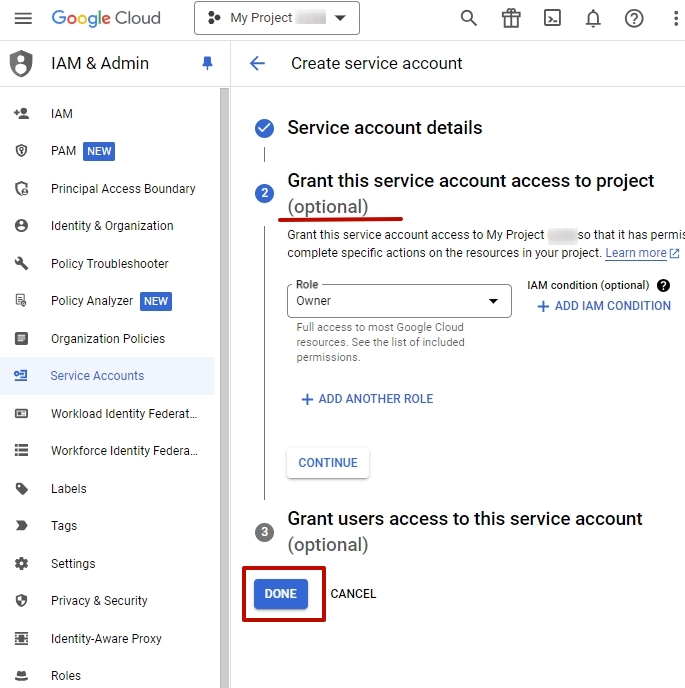The width and height of the screenshot is (685, 688).
Task: Click the Google Cloud logo
Action: click(x=106, y=18)
